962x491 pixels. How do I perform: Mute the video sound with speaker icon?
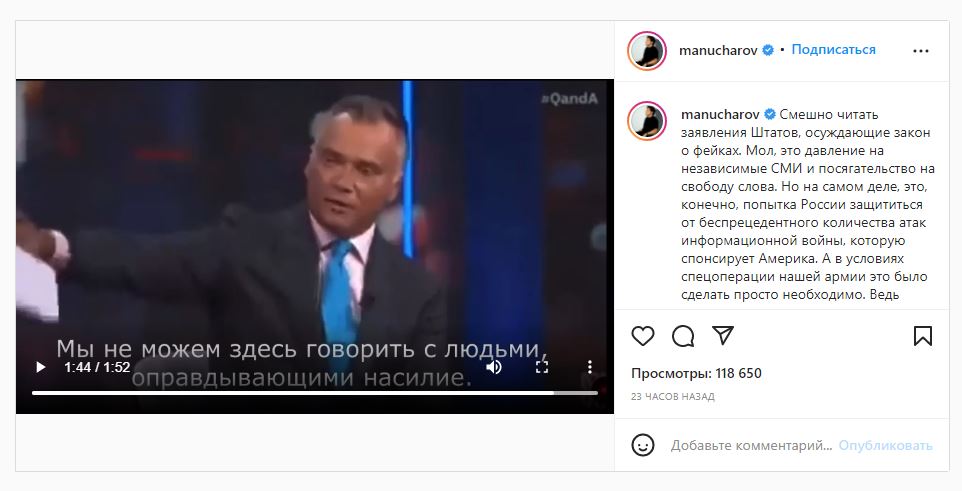pos(494,367)
